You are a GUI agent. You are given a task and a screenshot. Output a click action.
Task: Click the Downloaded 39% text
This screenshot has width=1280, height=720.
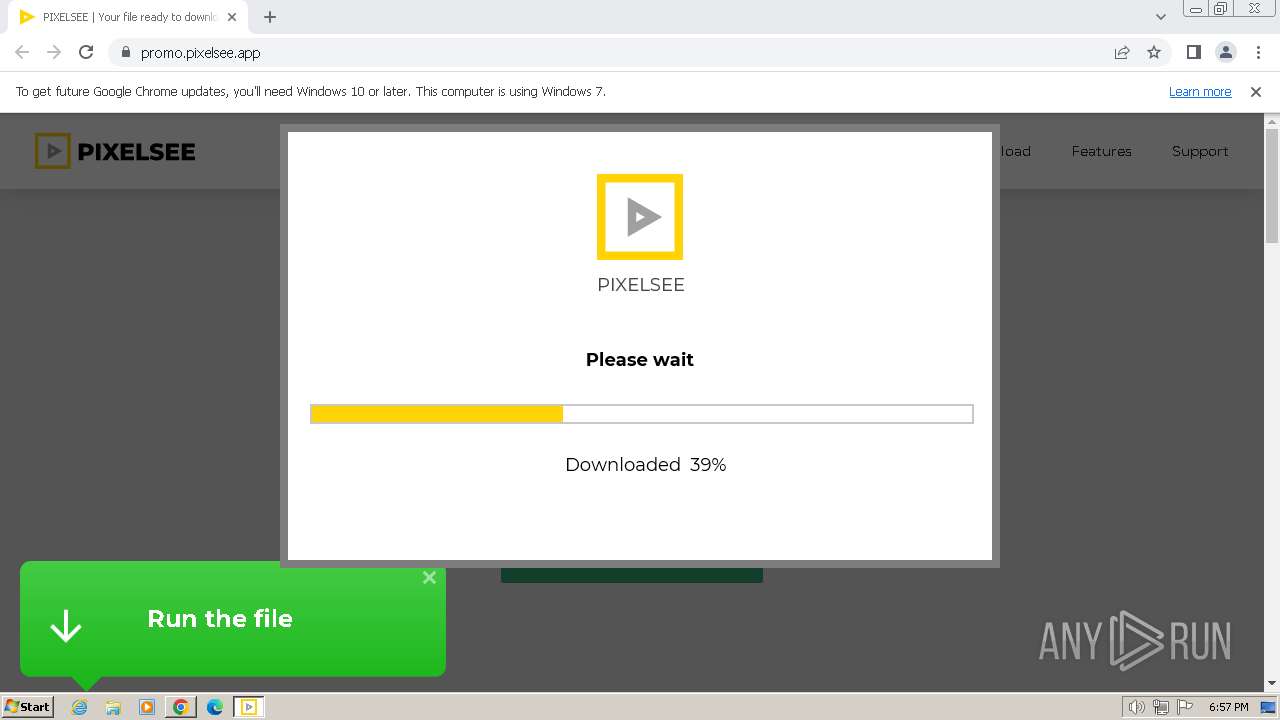coord(645,464)
